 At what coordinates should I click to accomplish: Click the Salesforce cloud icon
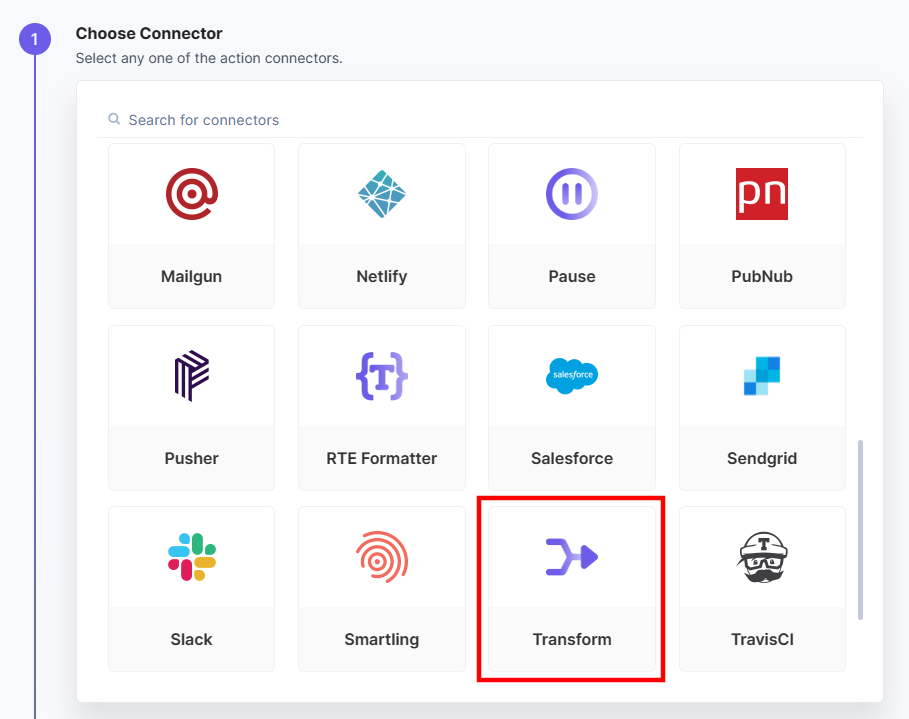coord(572,376)
